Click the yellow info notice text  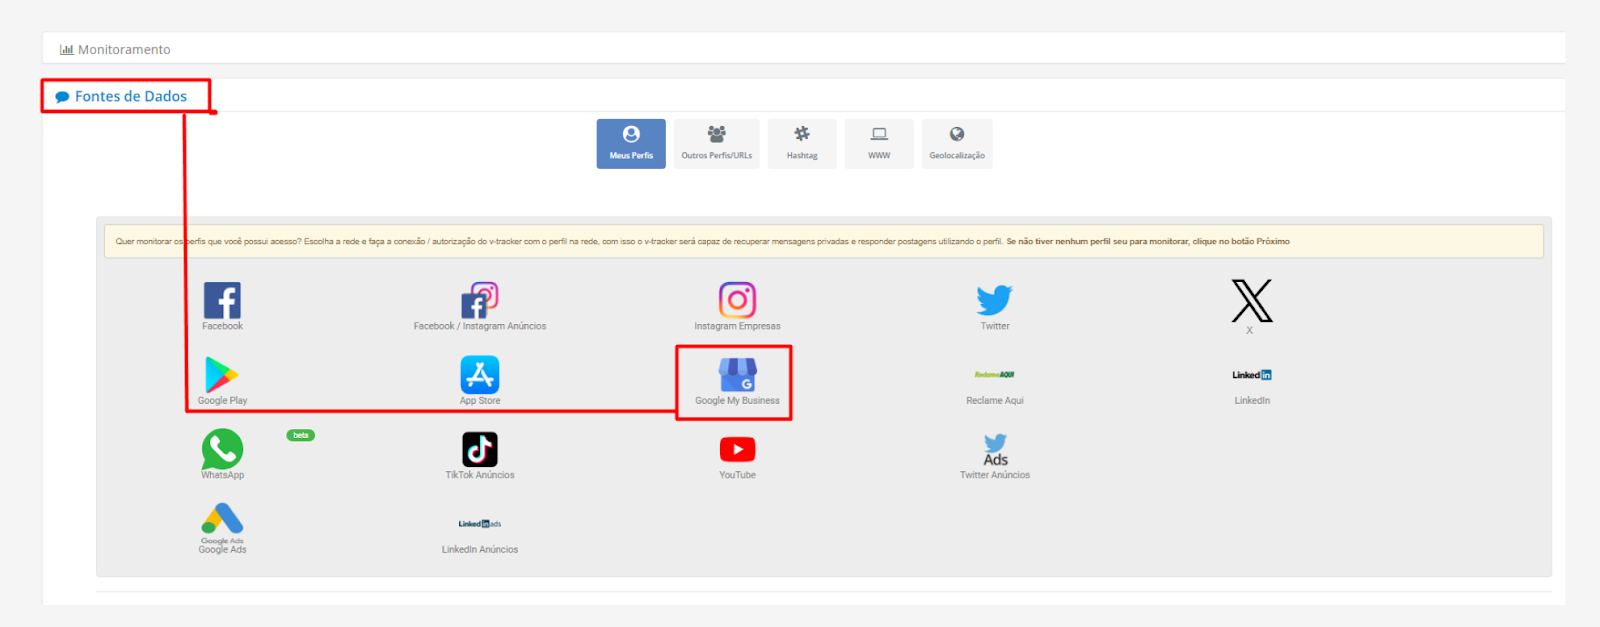(x=702, y=241)
